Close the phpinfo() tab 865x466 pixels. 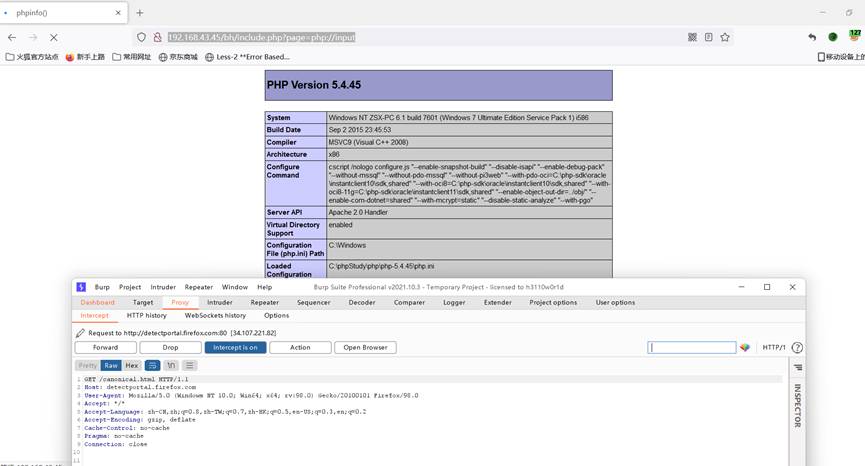[118, 13]
